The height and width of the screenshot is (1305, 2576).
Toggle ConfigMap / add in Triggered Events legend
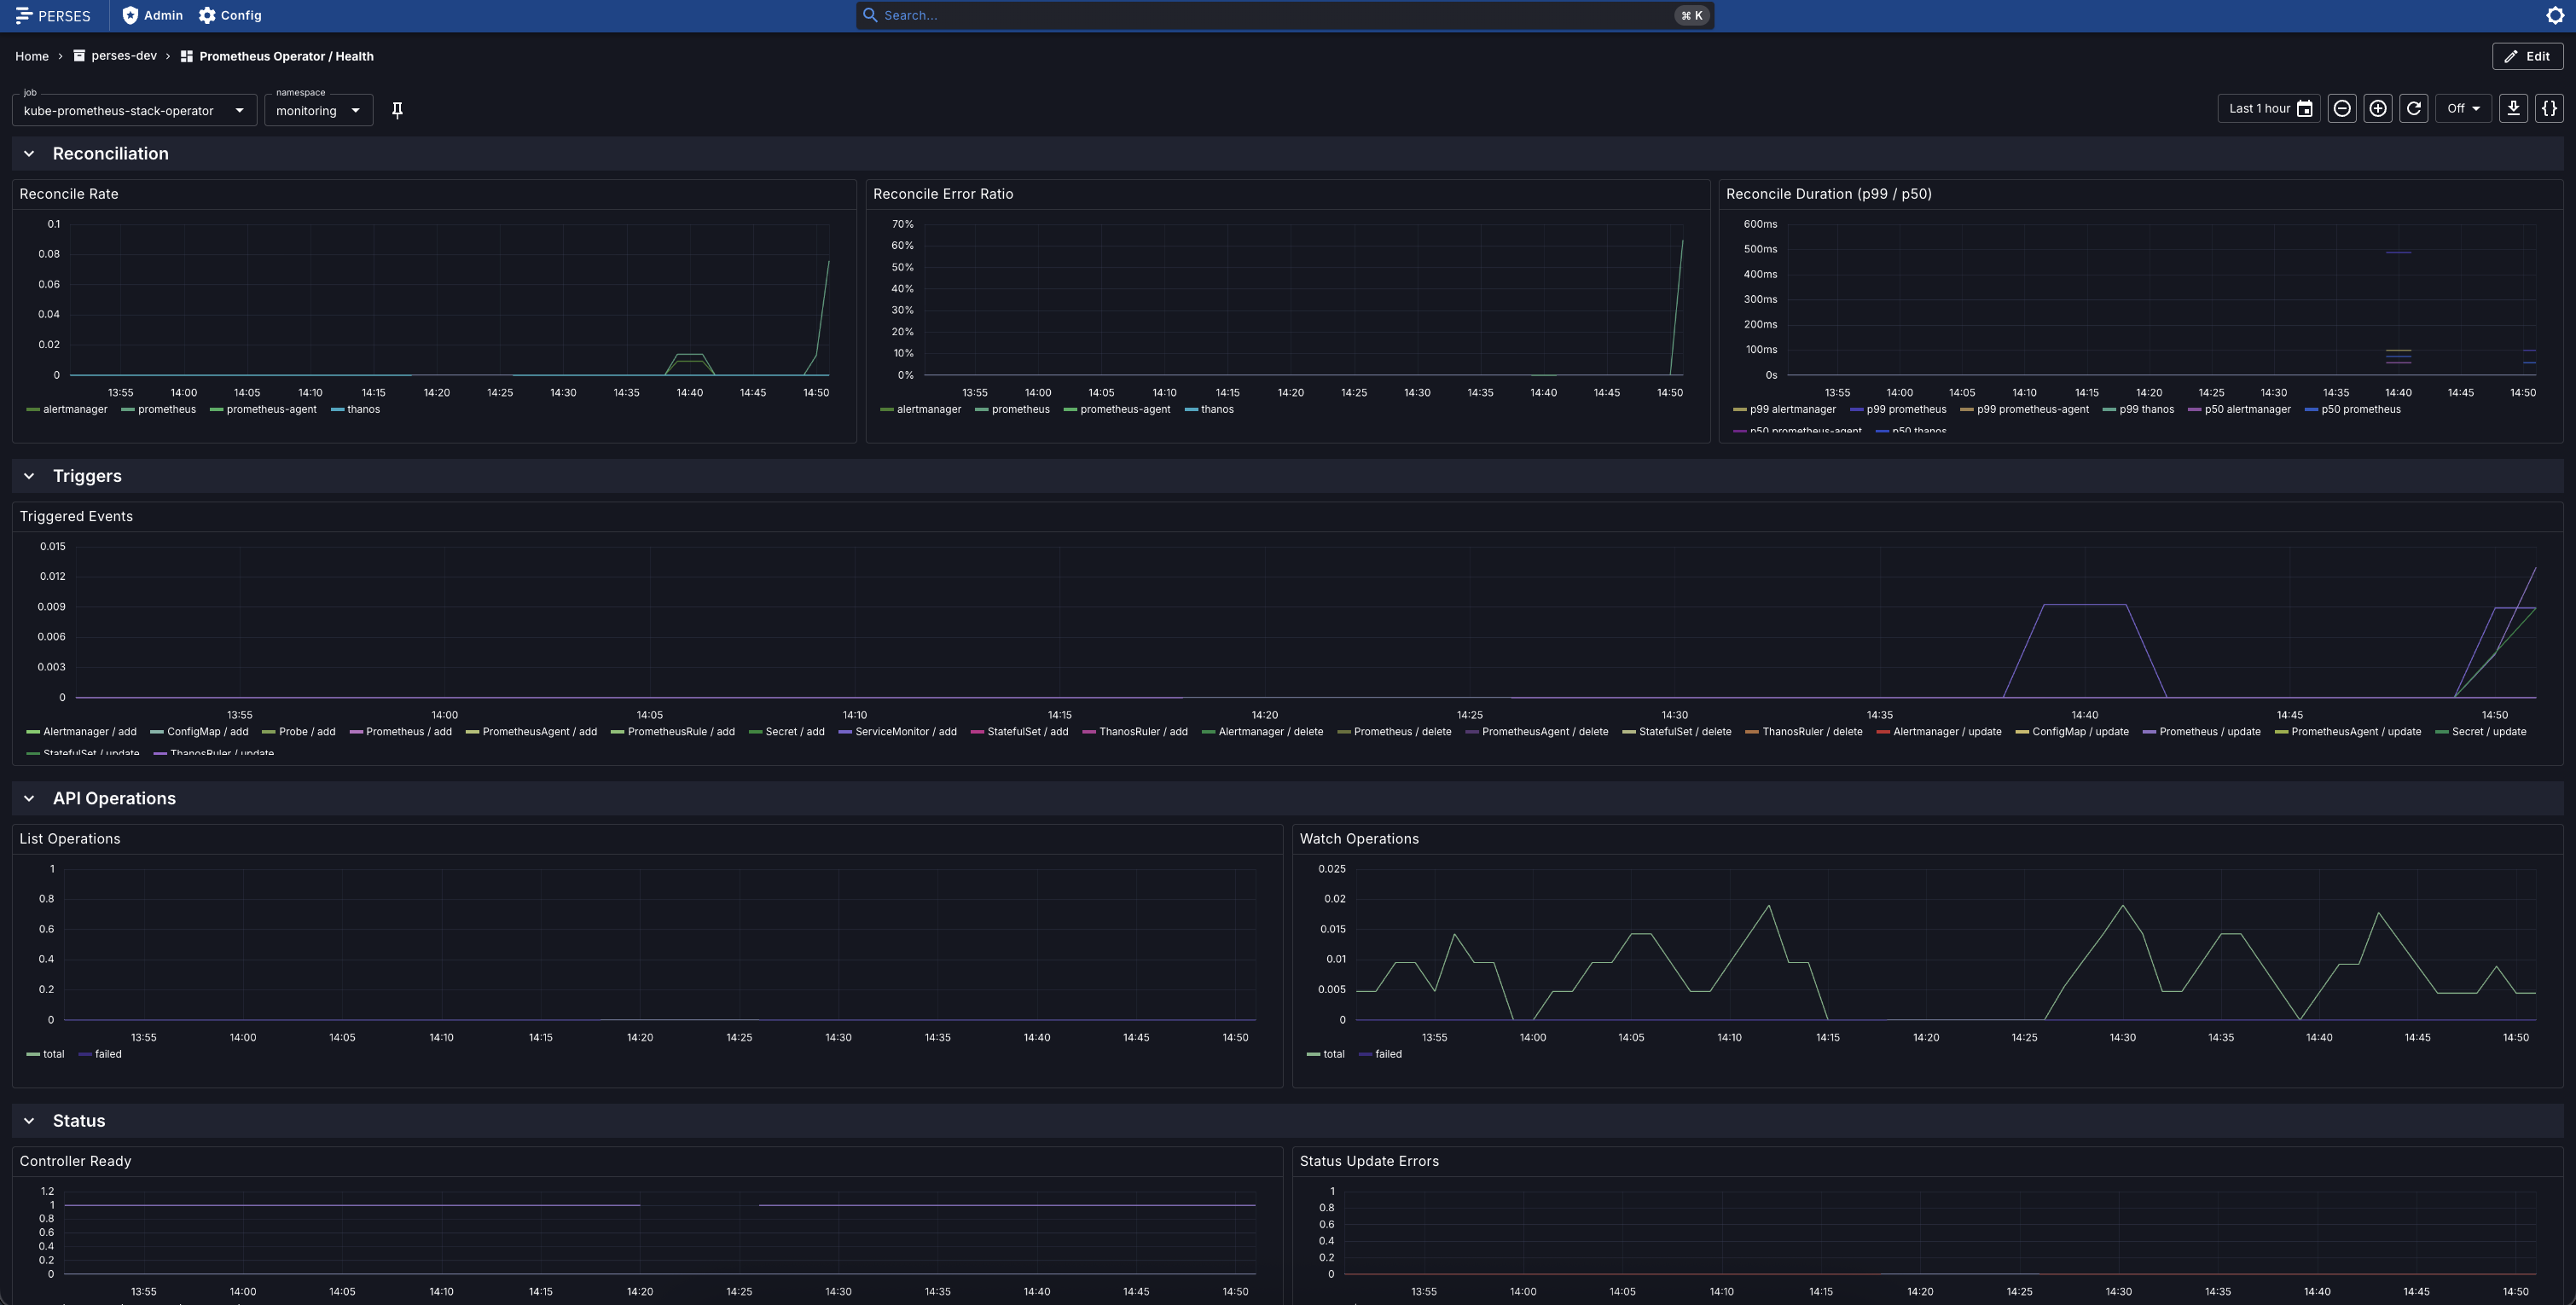[199, 732]
